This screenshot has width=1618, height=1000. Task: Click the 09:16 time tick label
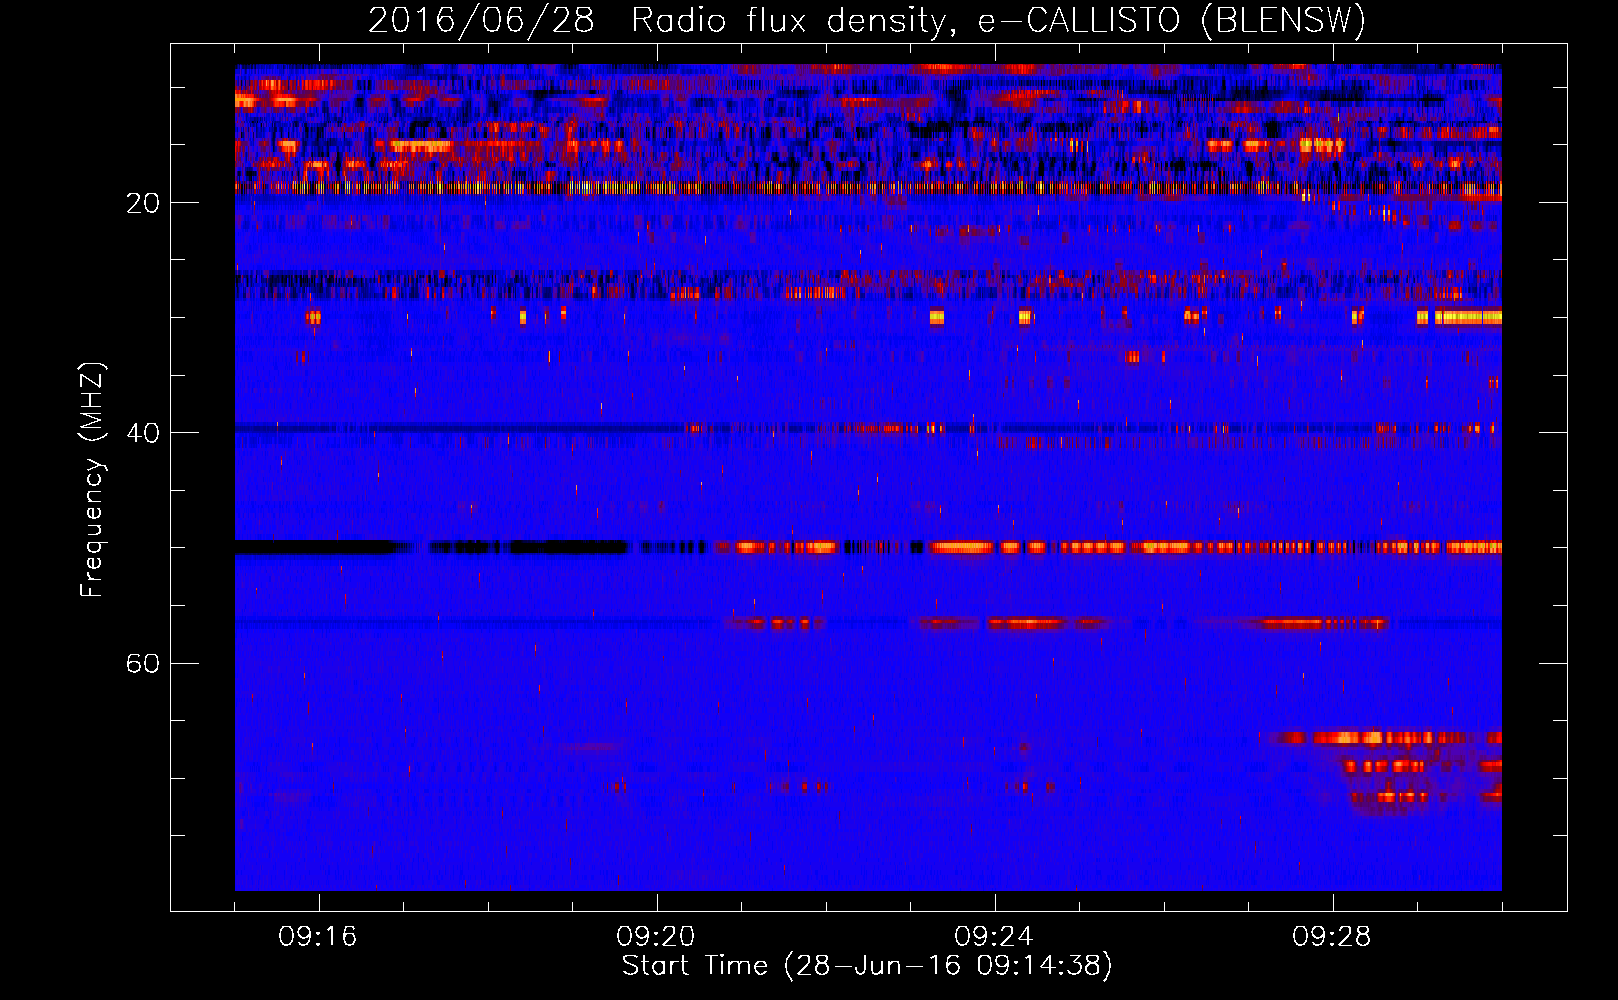[x=318, y=937]
